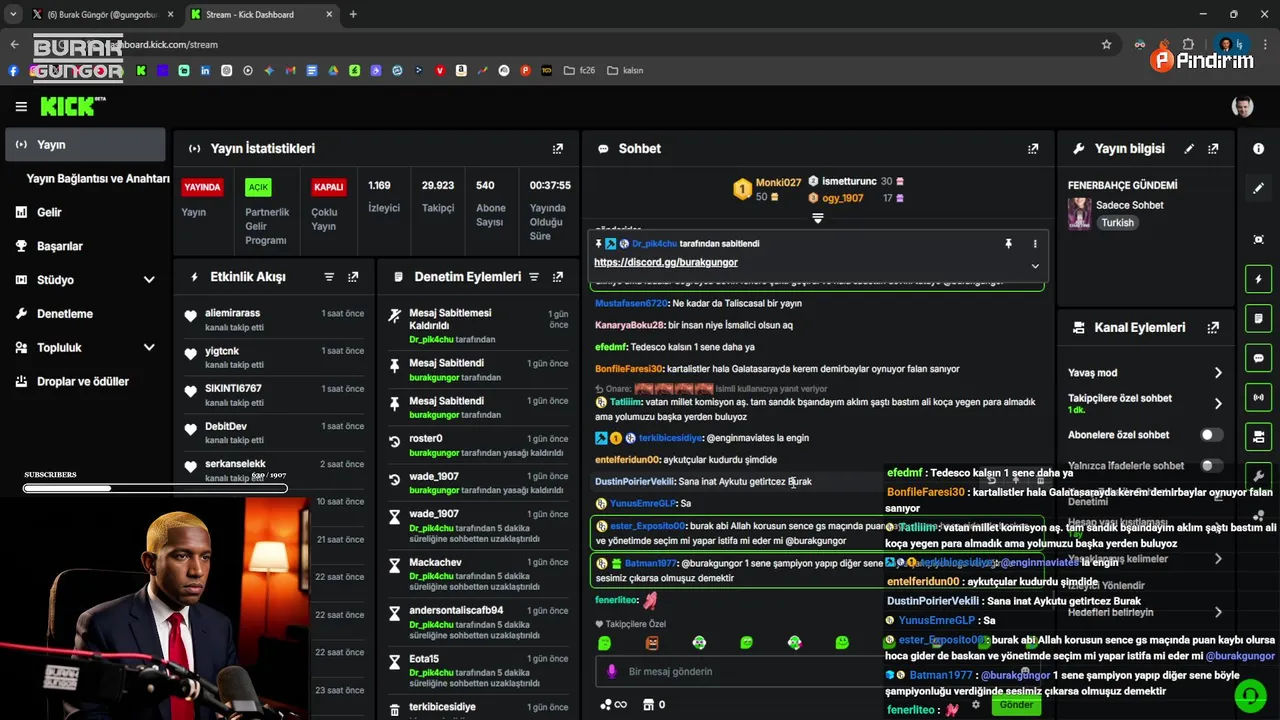Pop out the Sohbet chat panel
Viewport: 1280px width, 720px height.
[x=1033, y=149]
